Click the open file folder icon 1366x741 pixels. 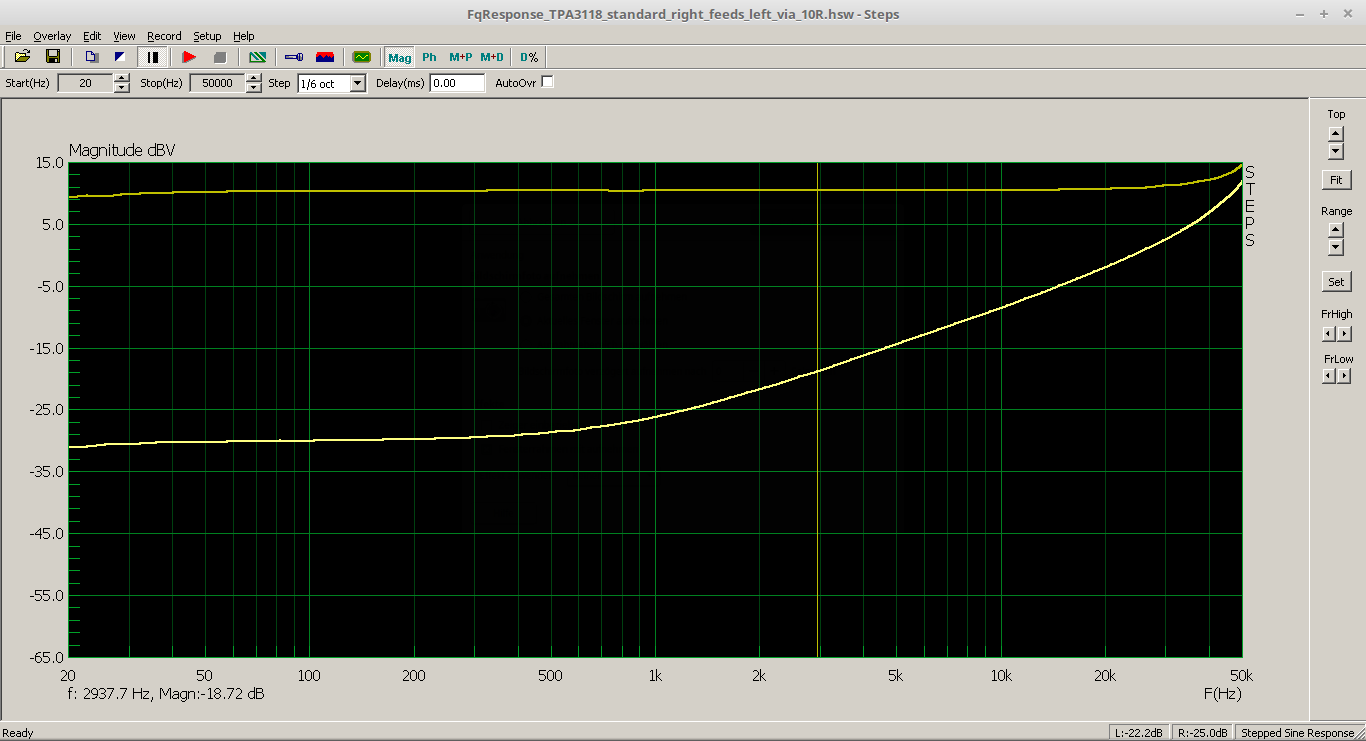(x=22, y=57)
